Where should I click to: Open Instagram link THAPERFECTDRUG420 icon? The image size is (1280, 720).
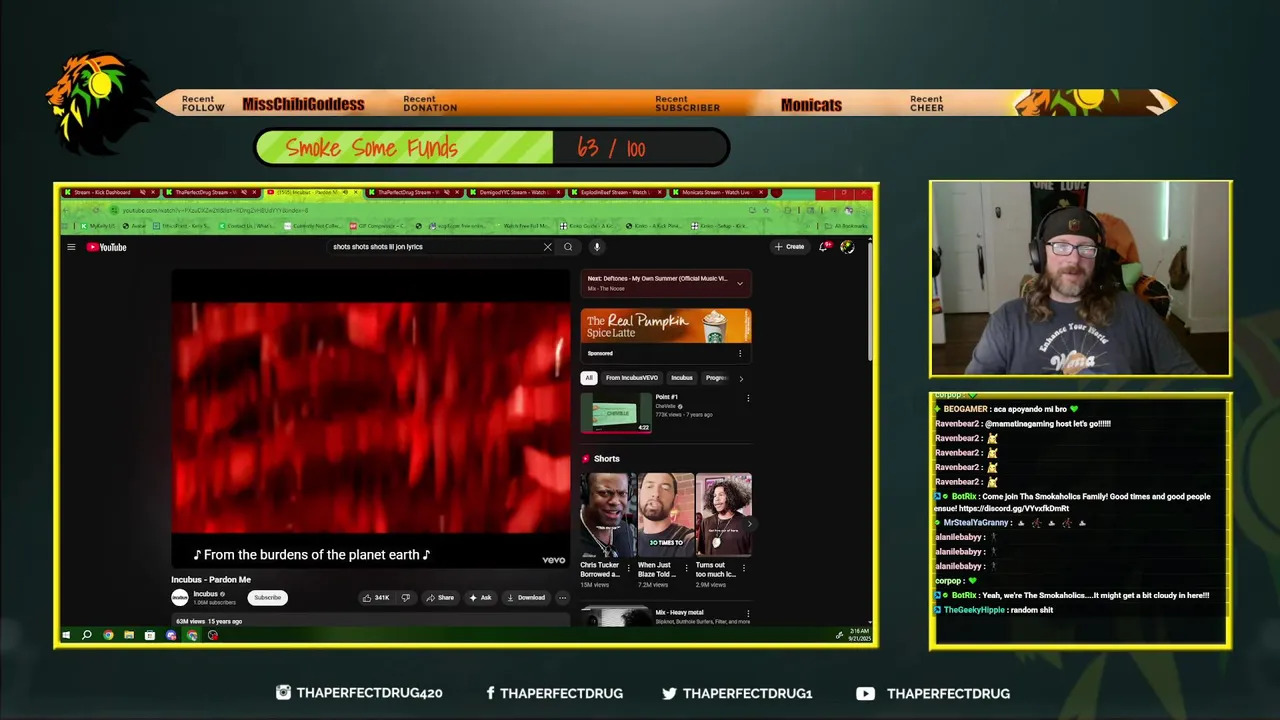pos(283,692)
